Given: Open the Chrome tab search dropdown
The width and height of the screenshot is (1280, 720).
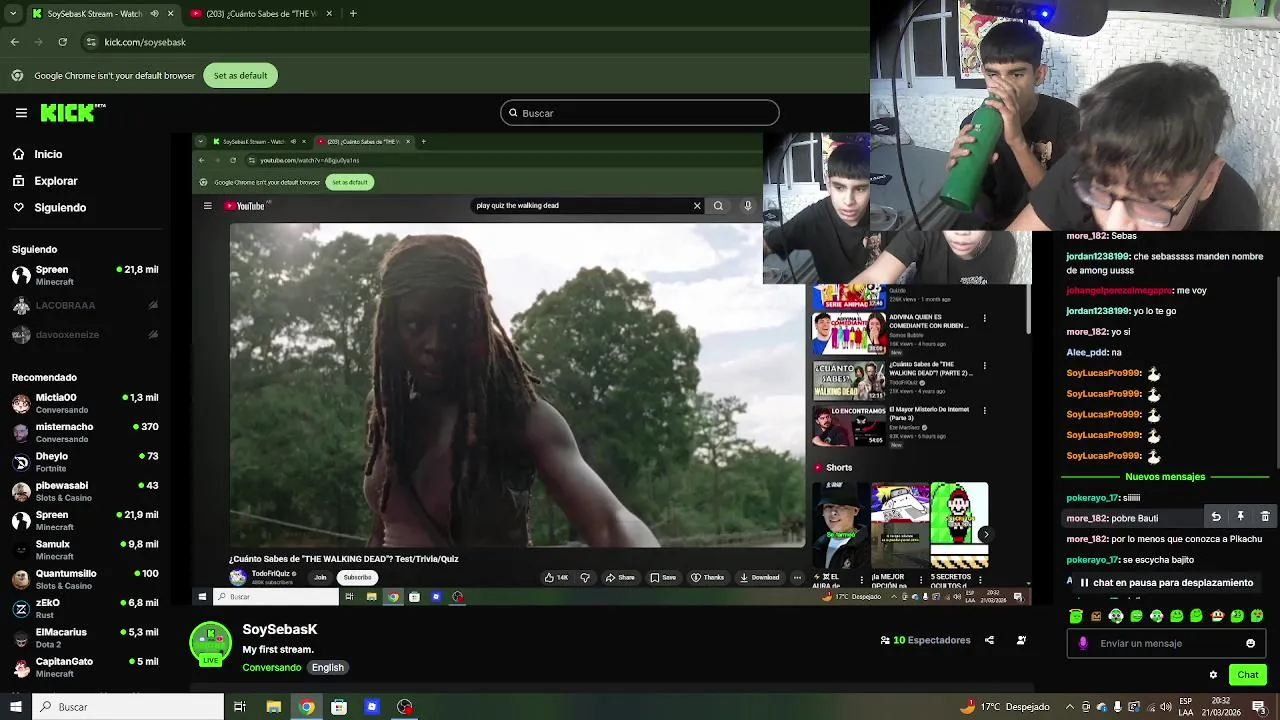Looking at the screenshot, I should point(12,14).
